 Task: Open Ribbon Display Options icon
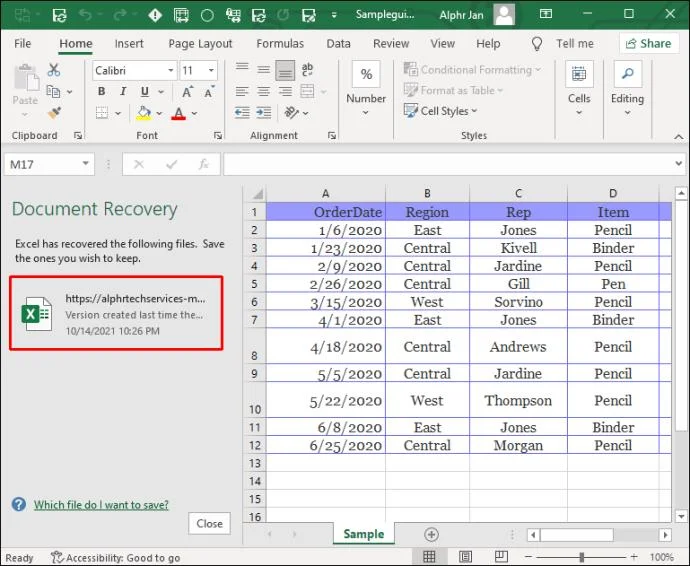tap(546, 14)
